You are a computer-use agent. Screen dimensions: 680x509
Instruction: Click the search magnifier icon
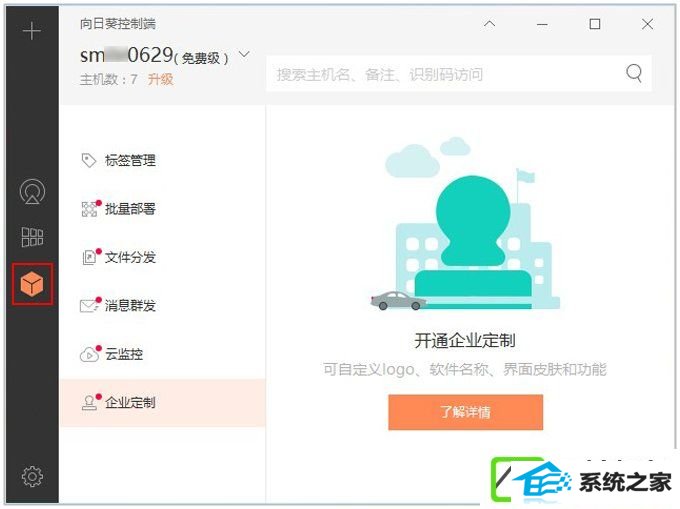pos(634,73)
